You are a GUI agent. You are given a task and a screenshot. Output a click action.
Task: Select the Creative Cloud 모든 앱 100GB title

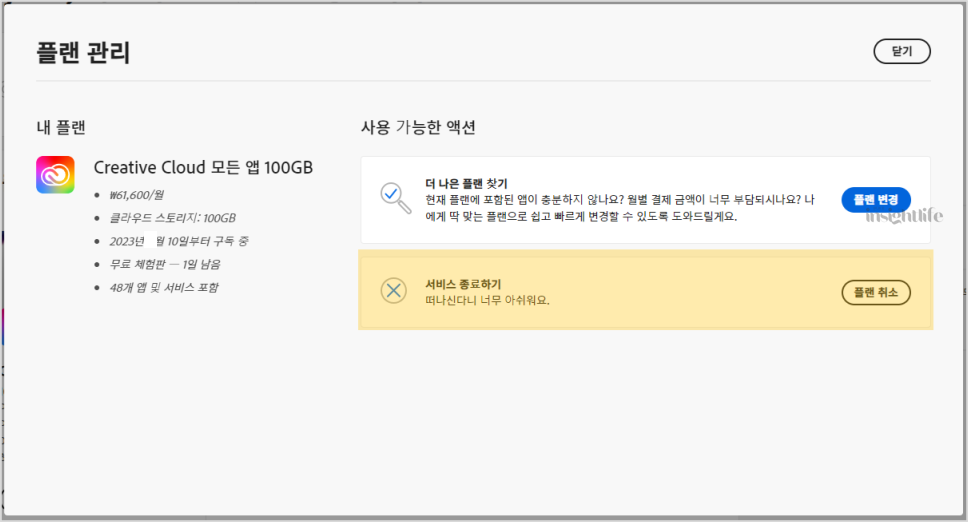(203, 167)
